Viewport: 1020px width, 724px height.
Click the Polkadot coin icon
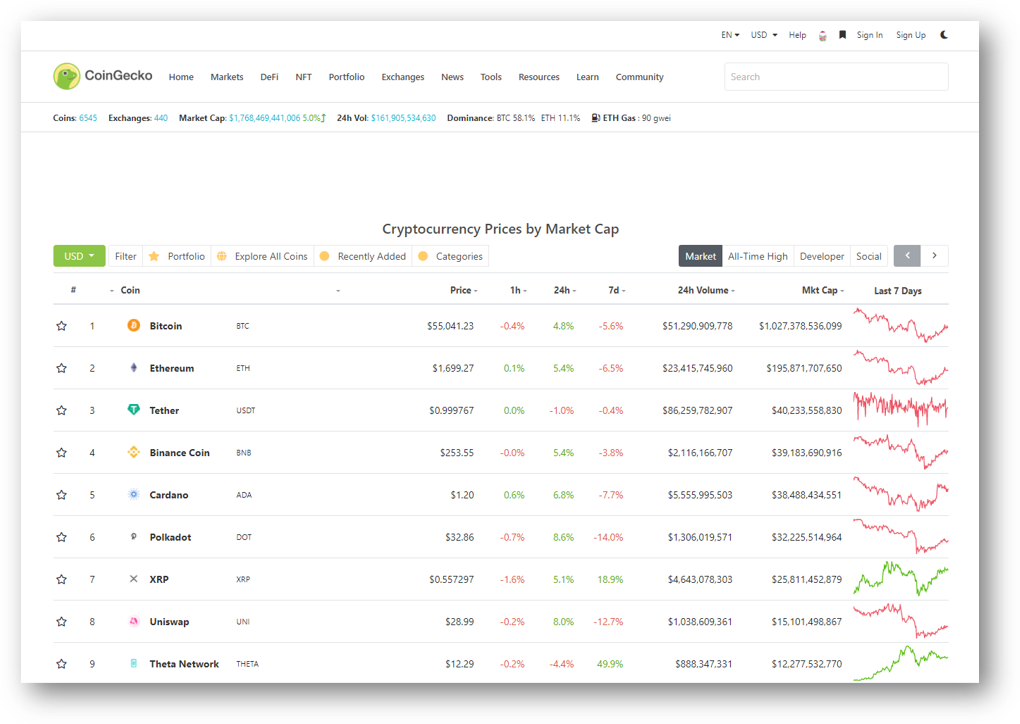coord(133,537)
